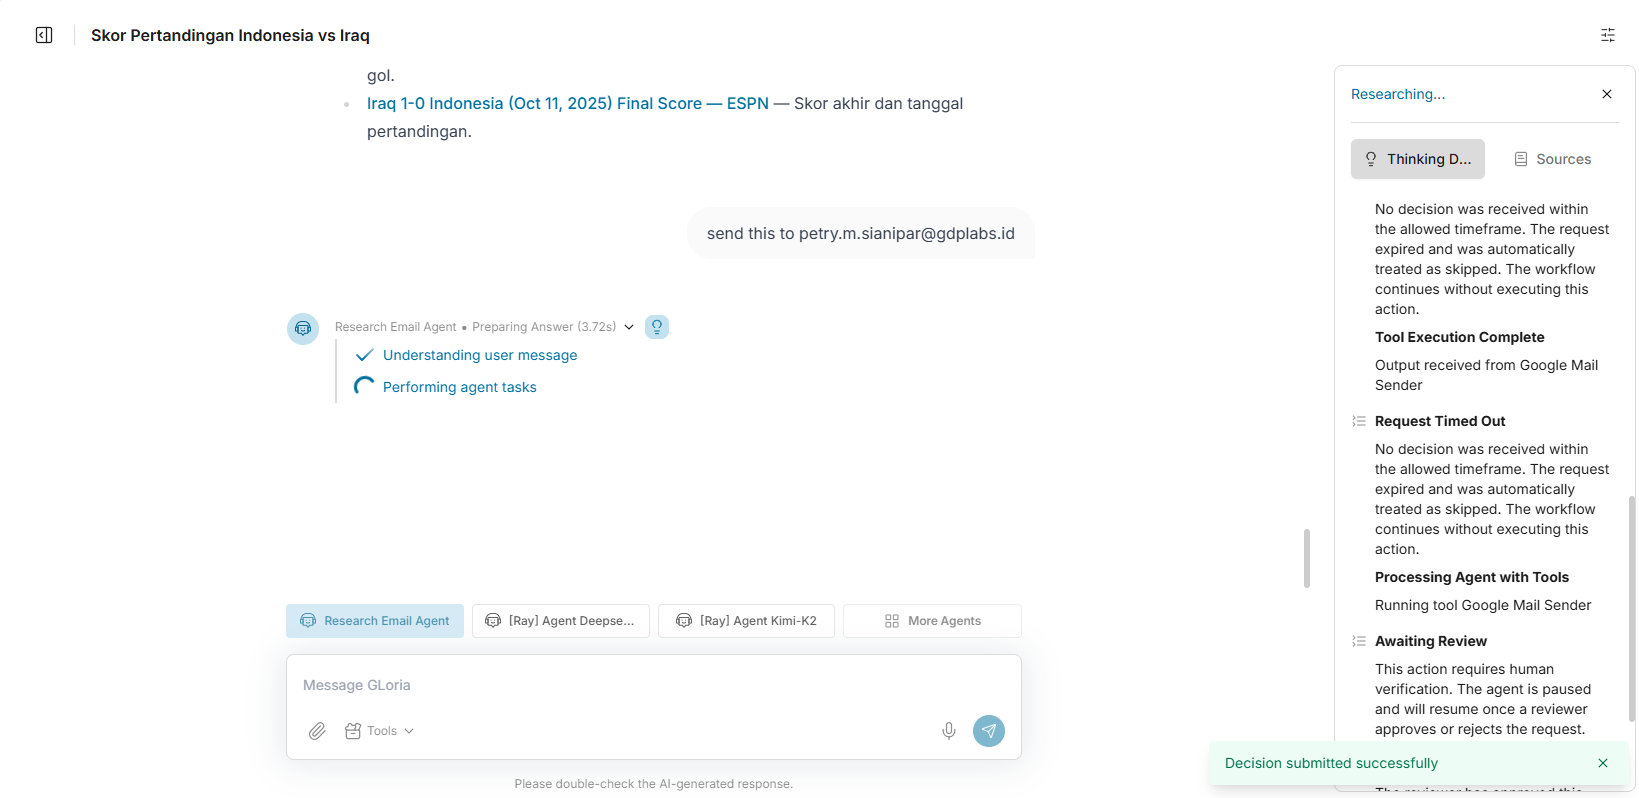The image size is (1639, 798).
Task: Click the lightbulb thinking icon
Action: pyautogui.click(x=657, y=327)
